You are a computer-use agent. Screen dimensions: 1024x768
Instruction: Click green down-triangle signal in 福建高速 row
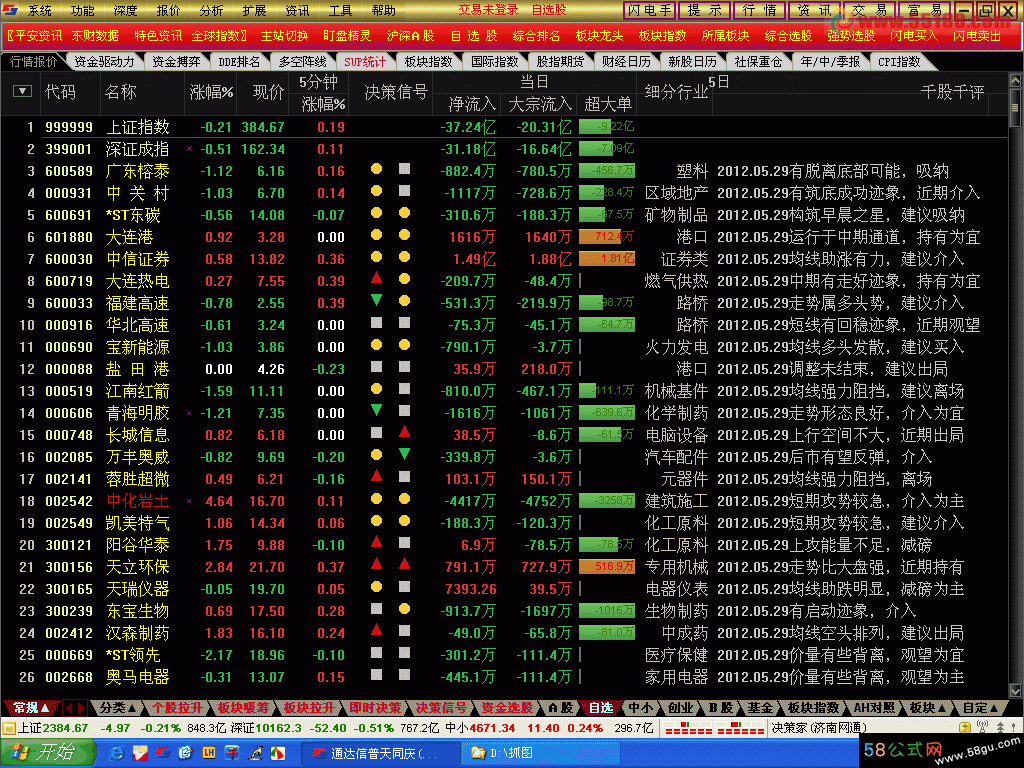(377, 302)
